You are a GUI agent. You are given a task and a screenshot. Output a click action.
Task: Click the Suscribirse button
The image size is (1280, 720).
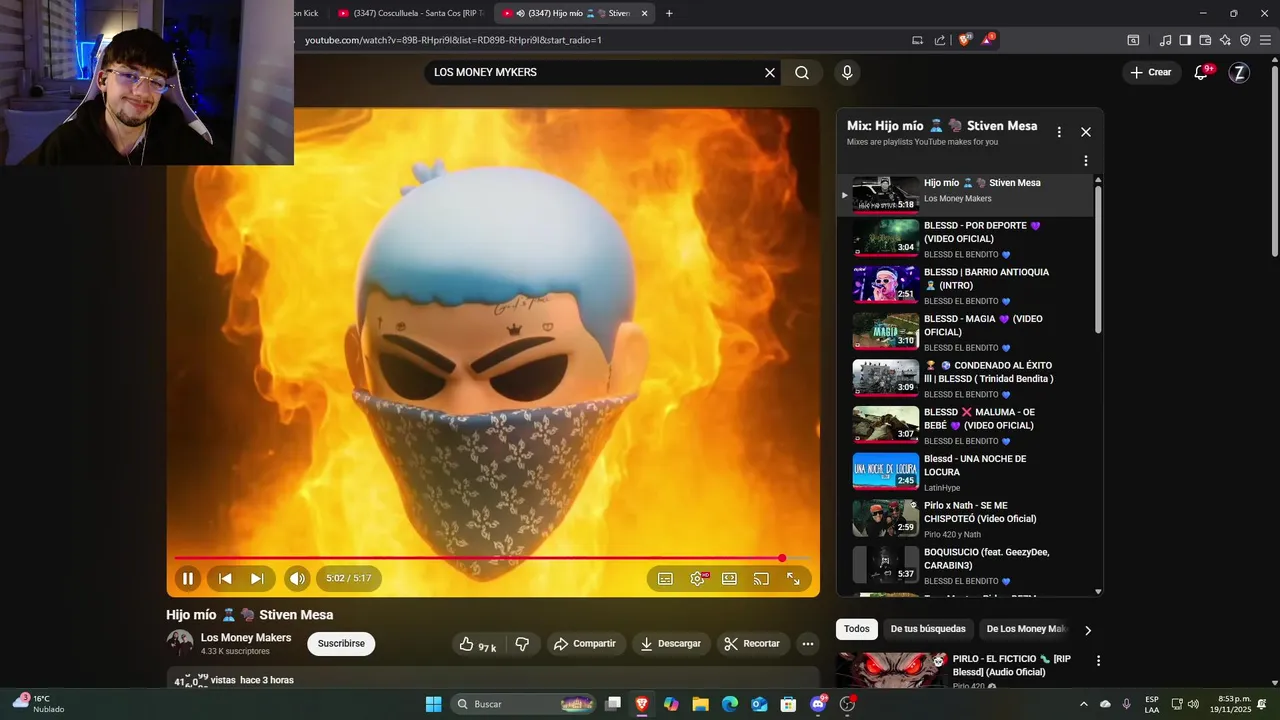[341, 644]
